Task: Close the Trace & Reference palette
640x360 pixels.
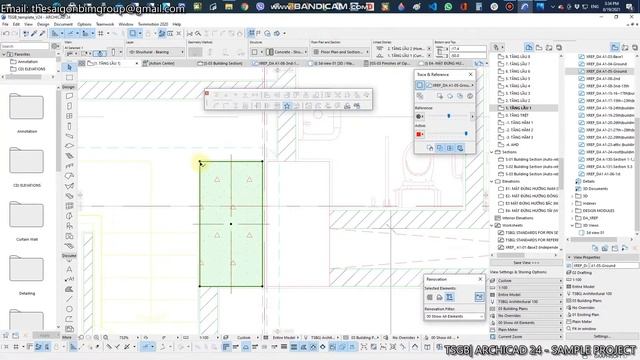Action: 471,74
